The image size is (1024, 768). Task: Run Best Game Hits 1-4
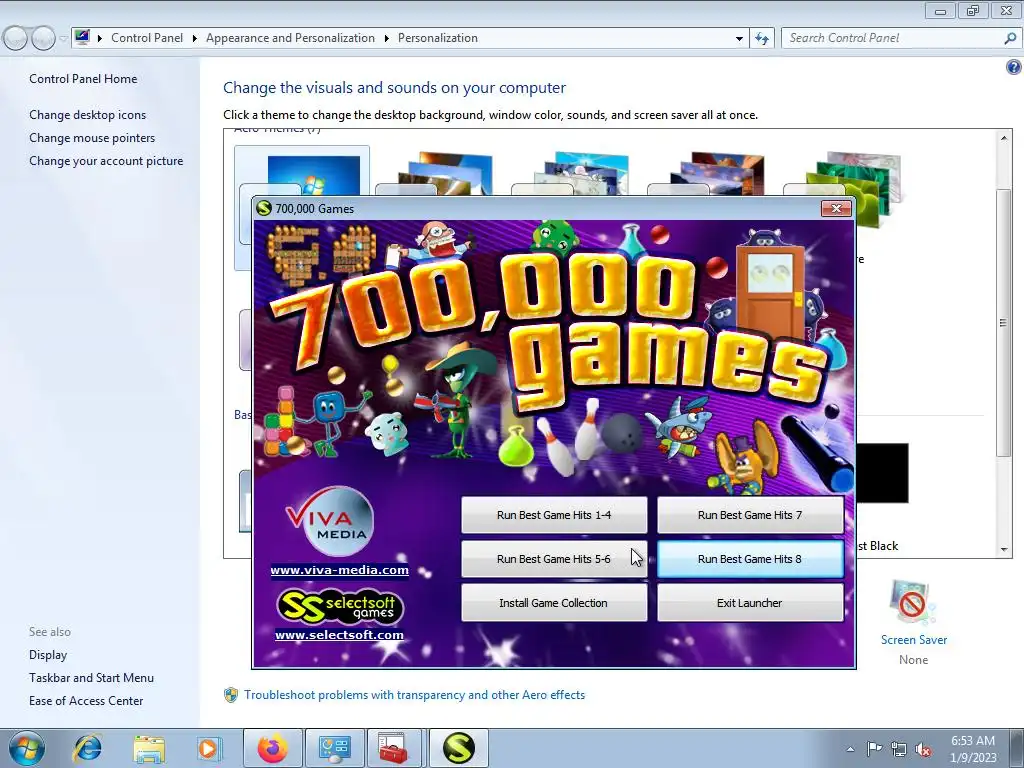pos(554,515)
